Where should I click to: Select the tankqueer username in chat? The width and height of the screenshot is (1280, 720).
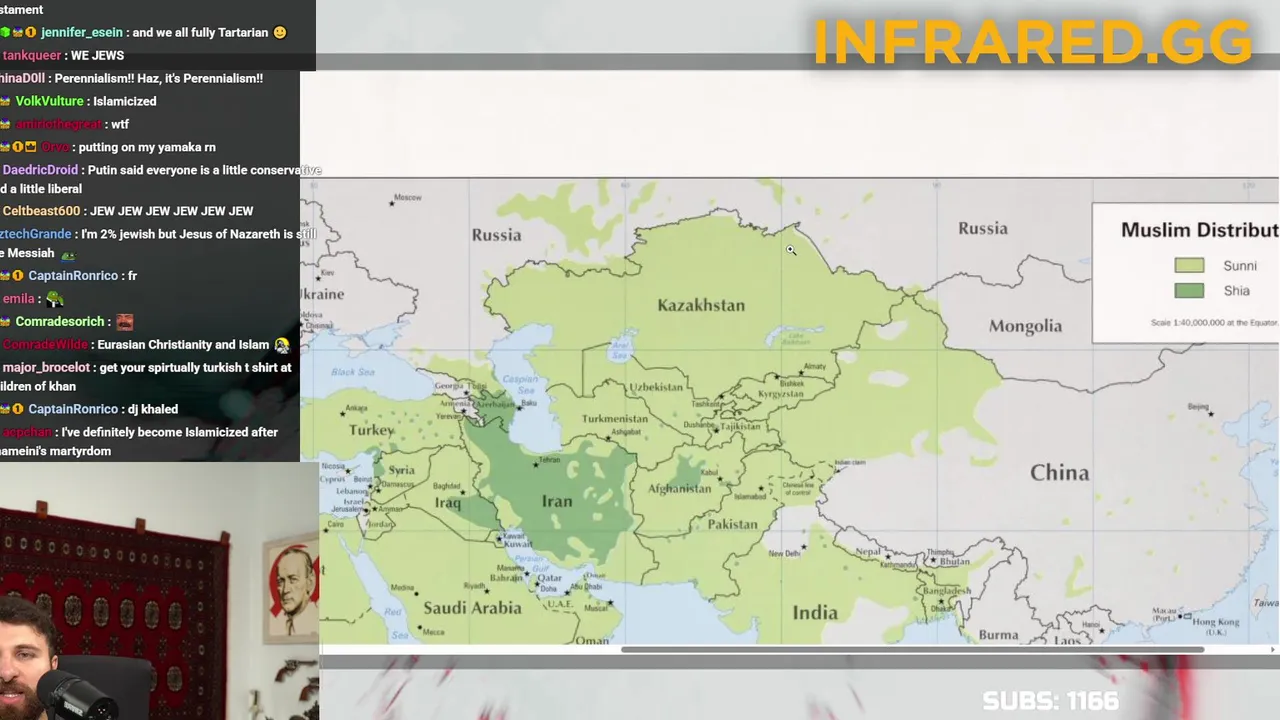click(32, 56)
